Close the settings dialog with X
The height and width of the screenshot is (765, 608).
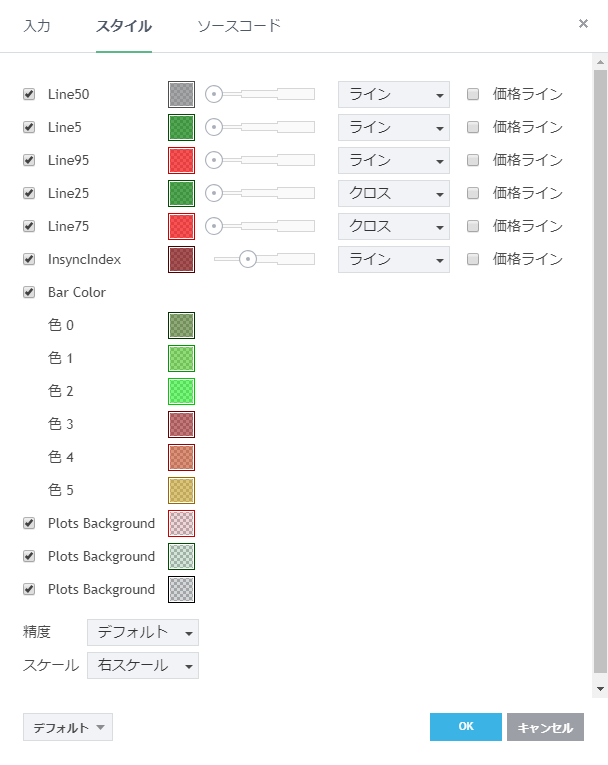tap(583, 23)
